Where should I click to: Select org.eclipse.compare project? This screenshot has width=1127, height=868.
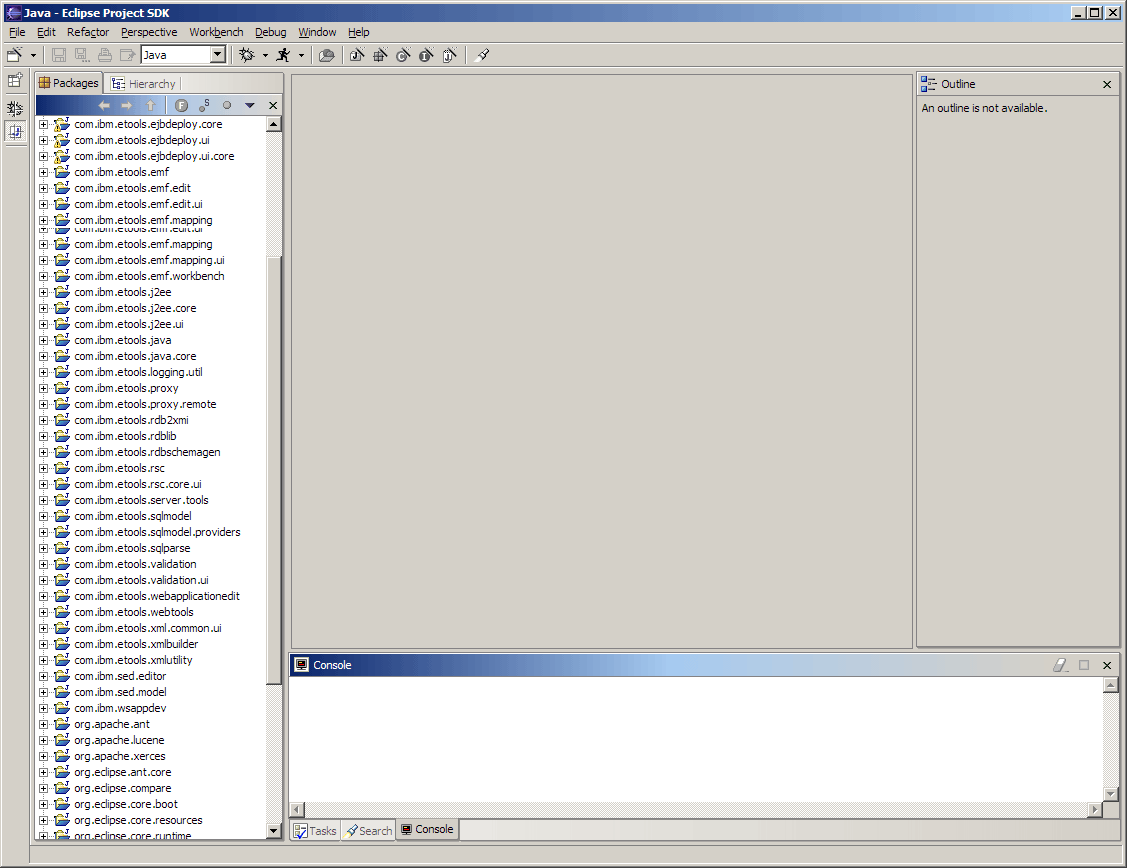point(123,788)
